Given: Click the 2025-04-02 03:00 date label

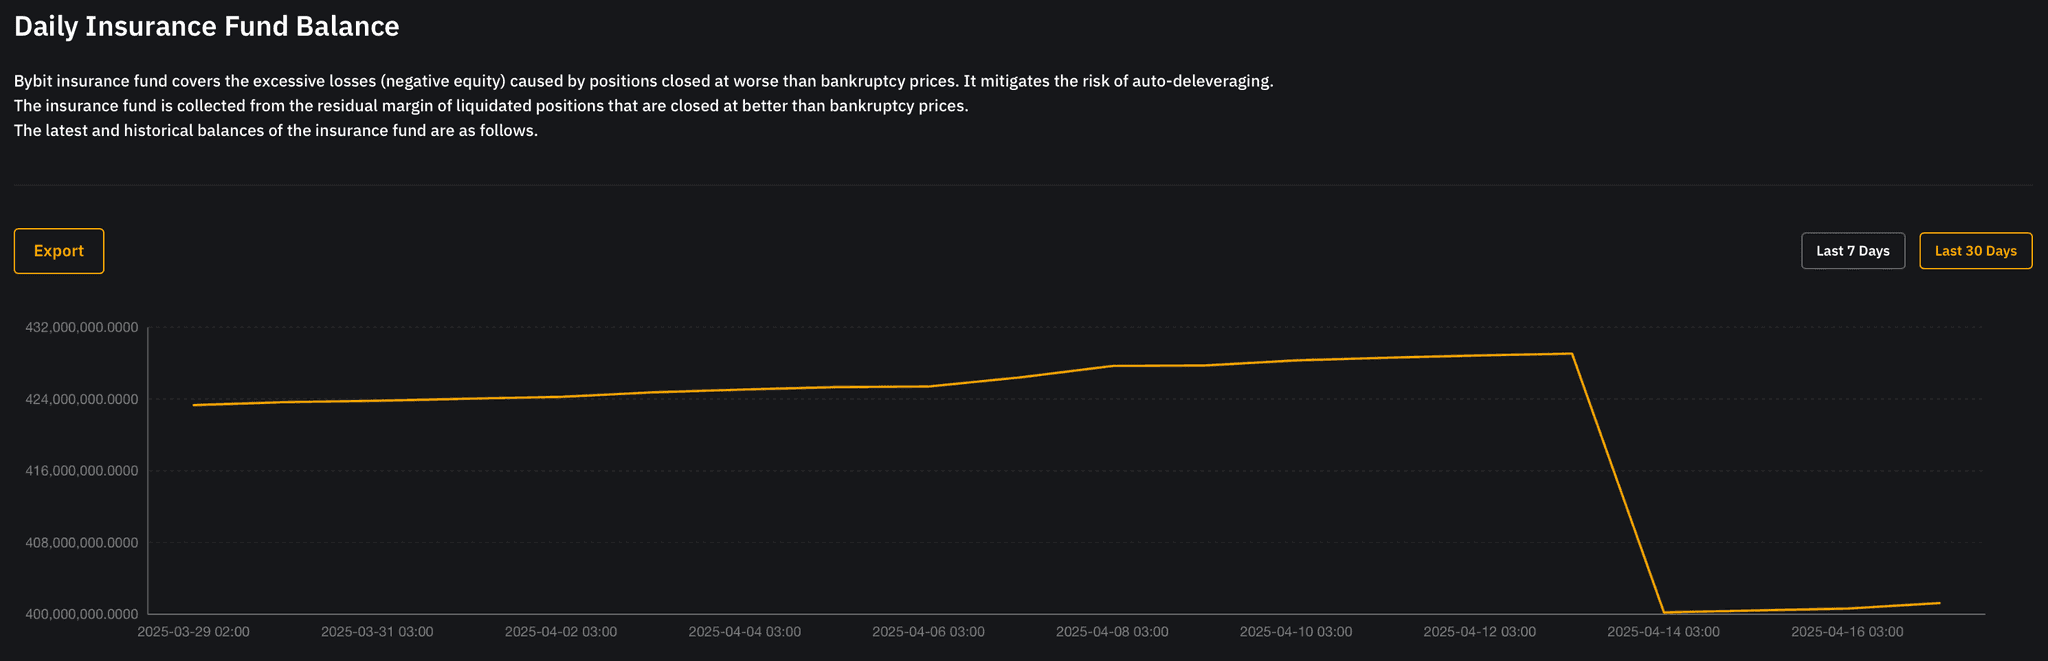Looking at the screenshot, I should [x=561, y=632].
